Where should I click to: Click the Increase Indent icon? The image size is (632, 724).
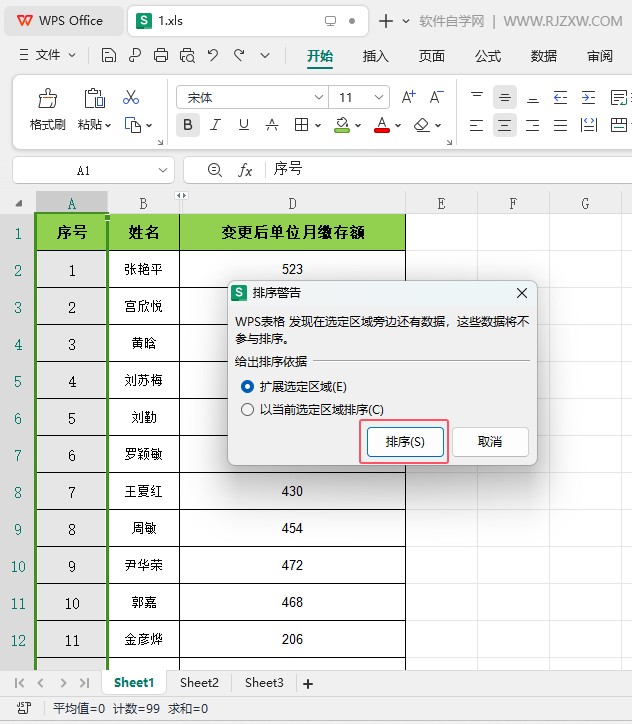click(589, 97)
